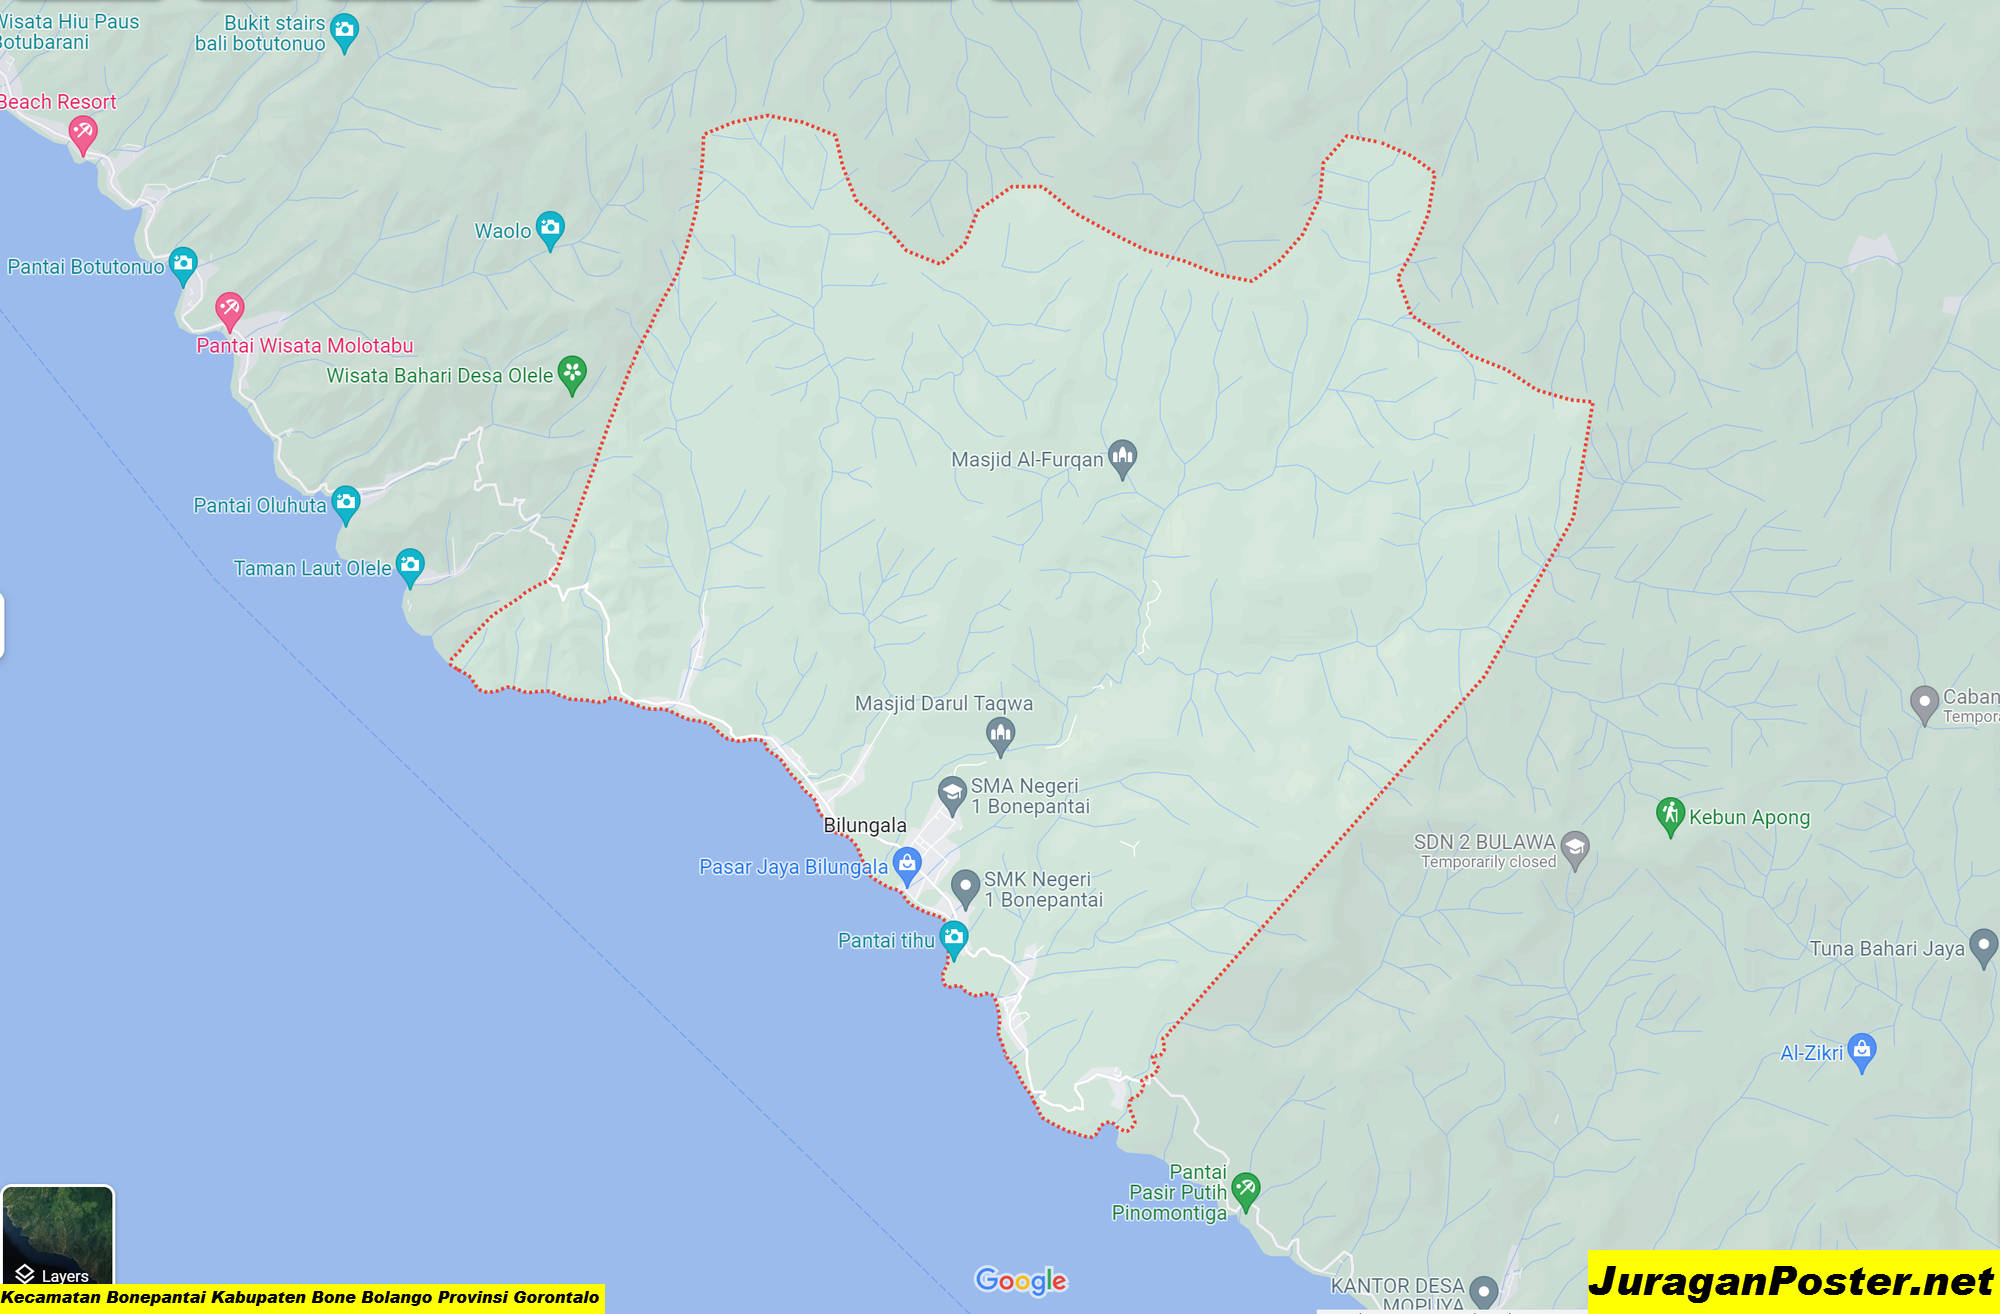Click the Kebun Apong hiking pin
This screenshot has height=1314, width=2000.
coord(1670,816)
